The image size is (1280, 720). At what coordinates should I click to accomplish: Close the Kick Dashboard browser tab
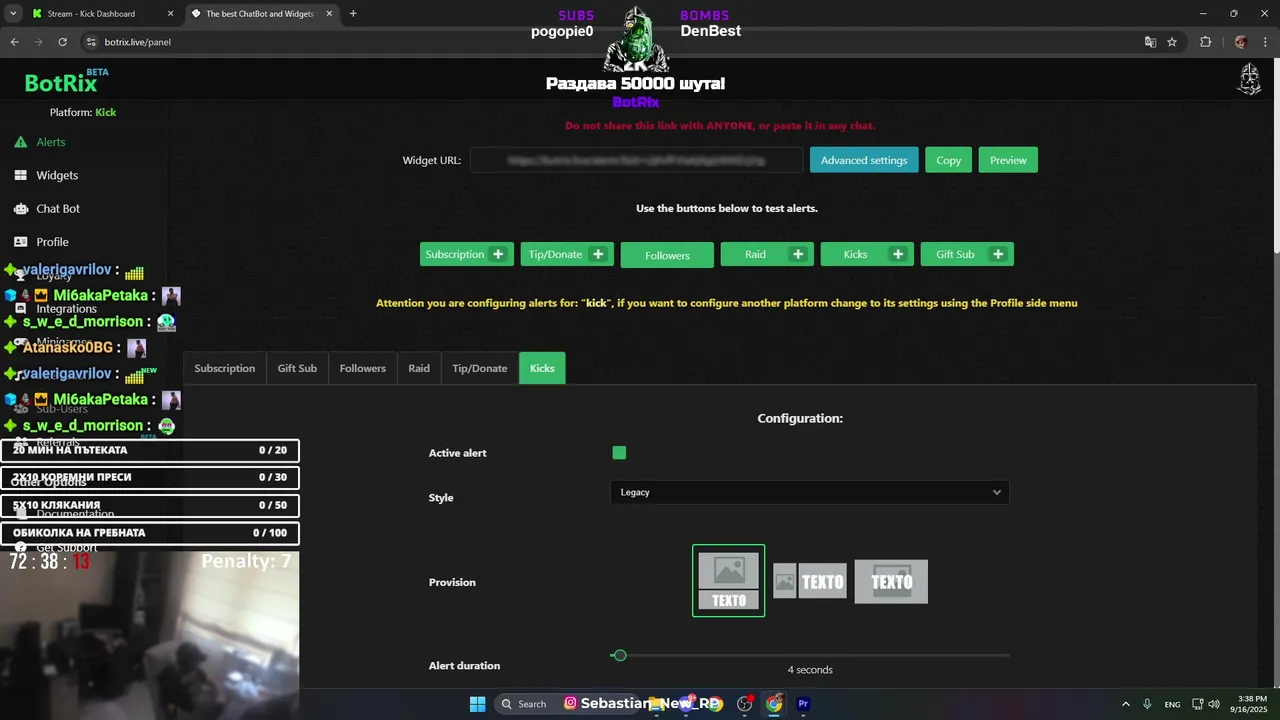(170, 14)
